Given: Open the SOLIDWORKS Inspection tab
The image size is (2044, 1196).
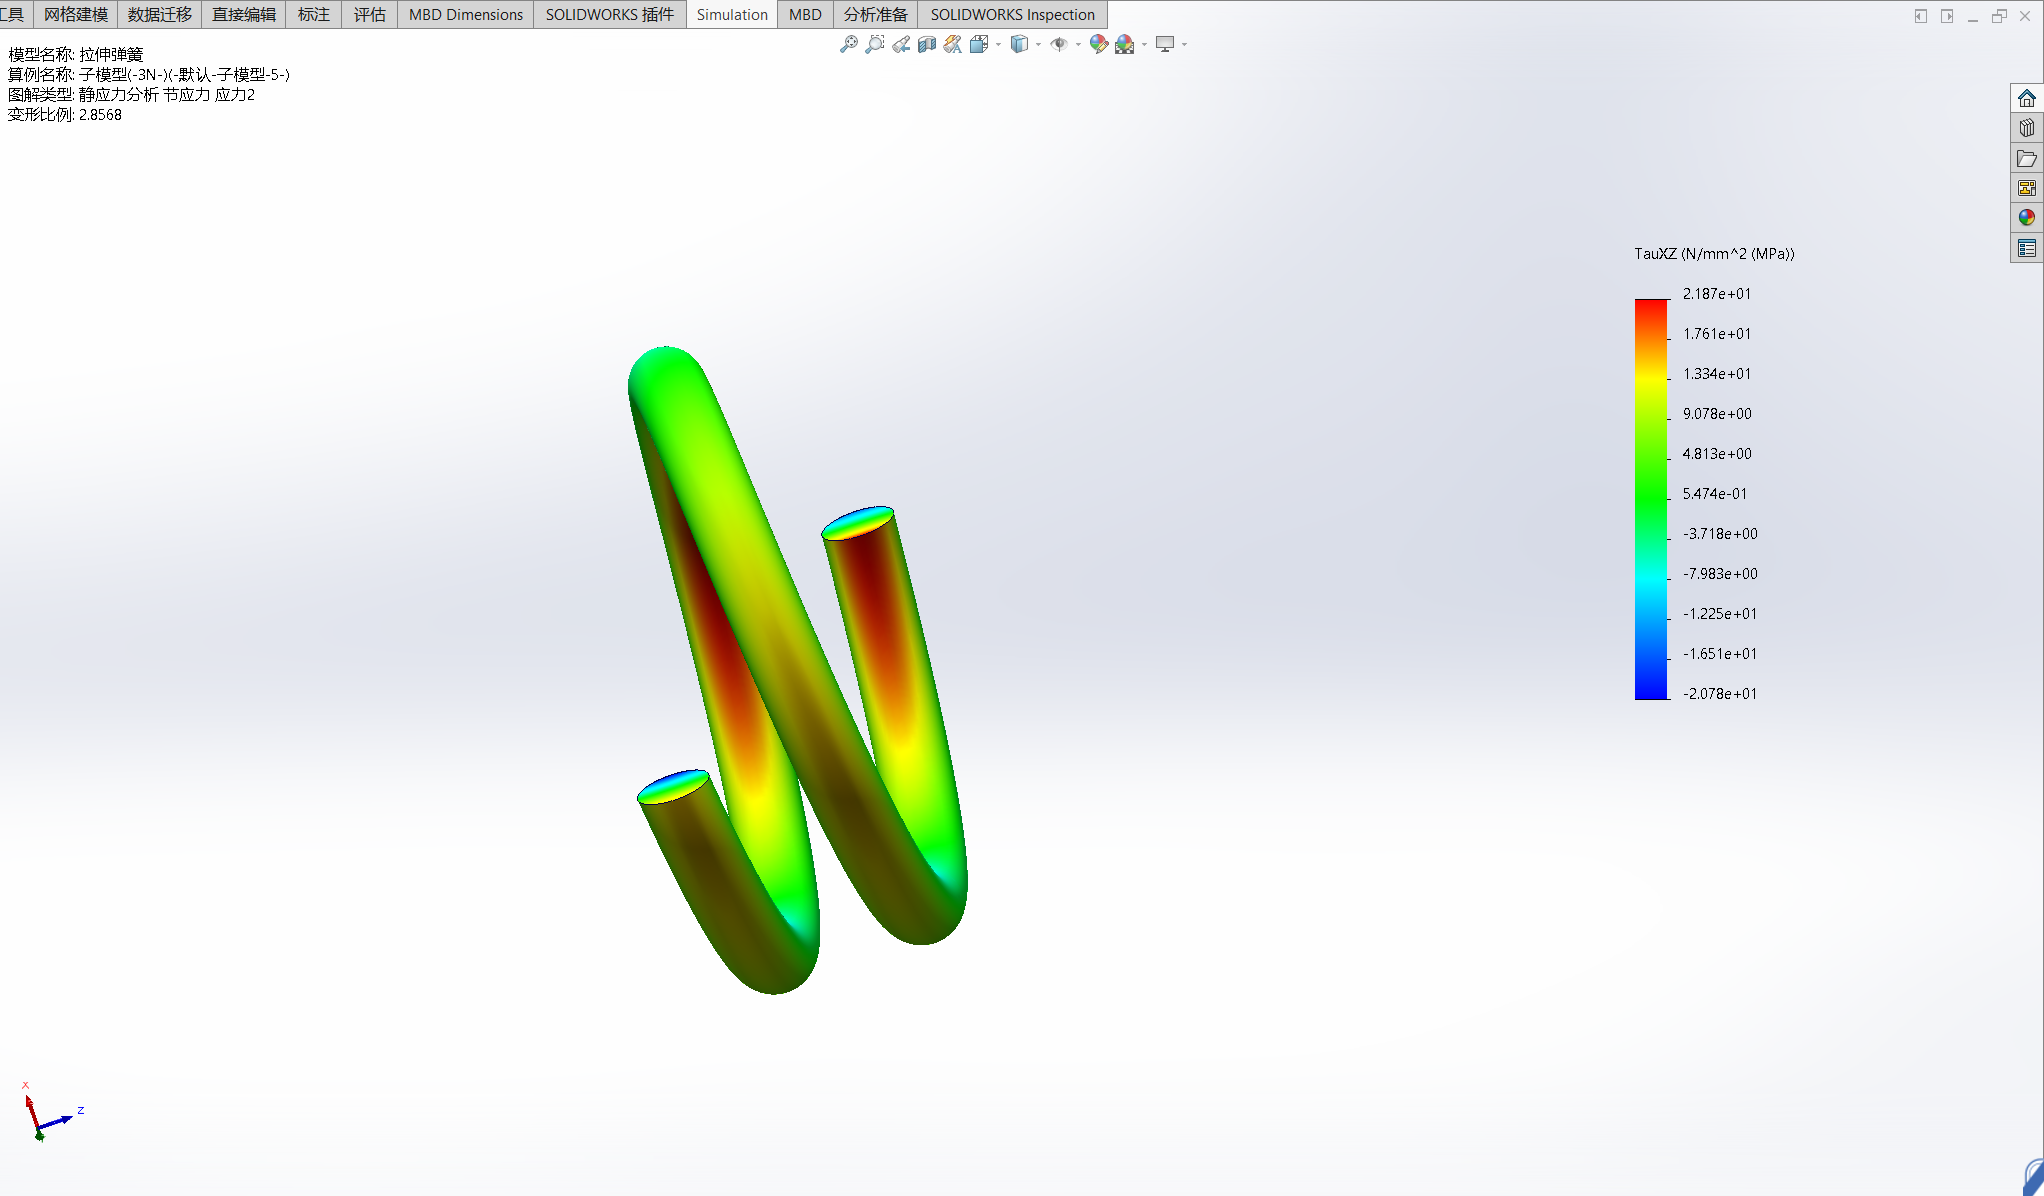Looking at the screenshot, I should click(1012, 14).
